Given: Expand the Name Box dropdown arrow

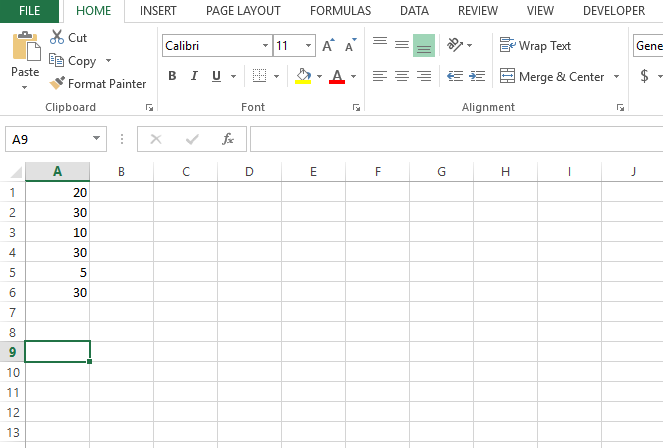Looking at the screenshot, I should click(97, 140).
